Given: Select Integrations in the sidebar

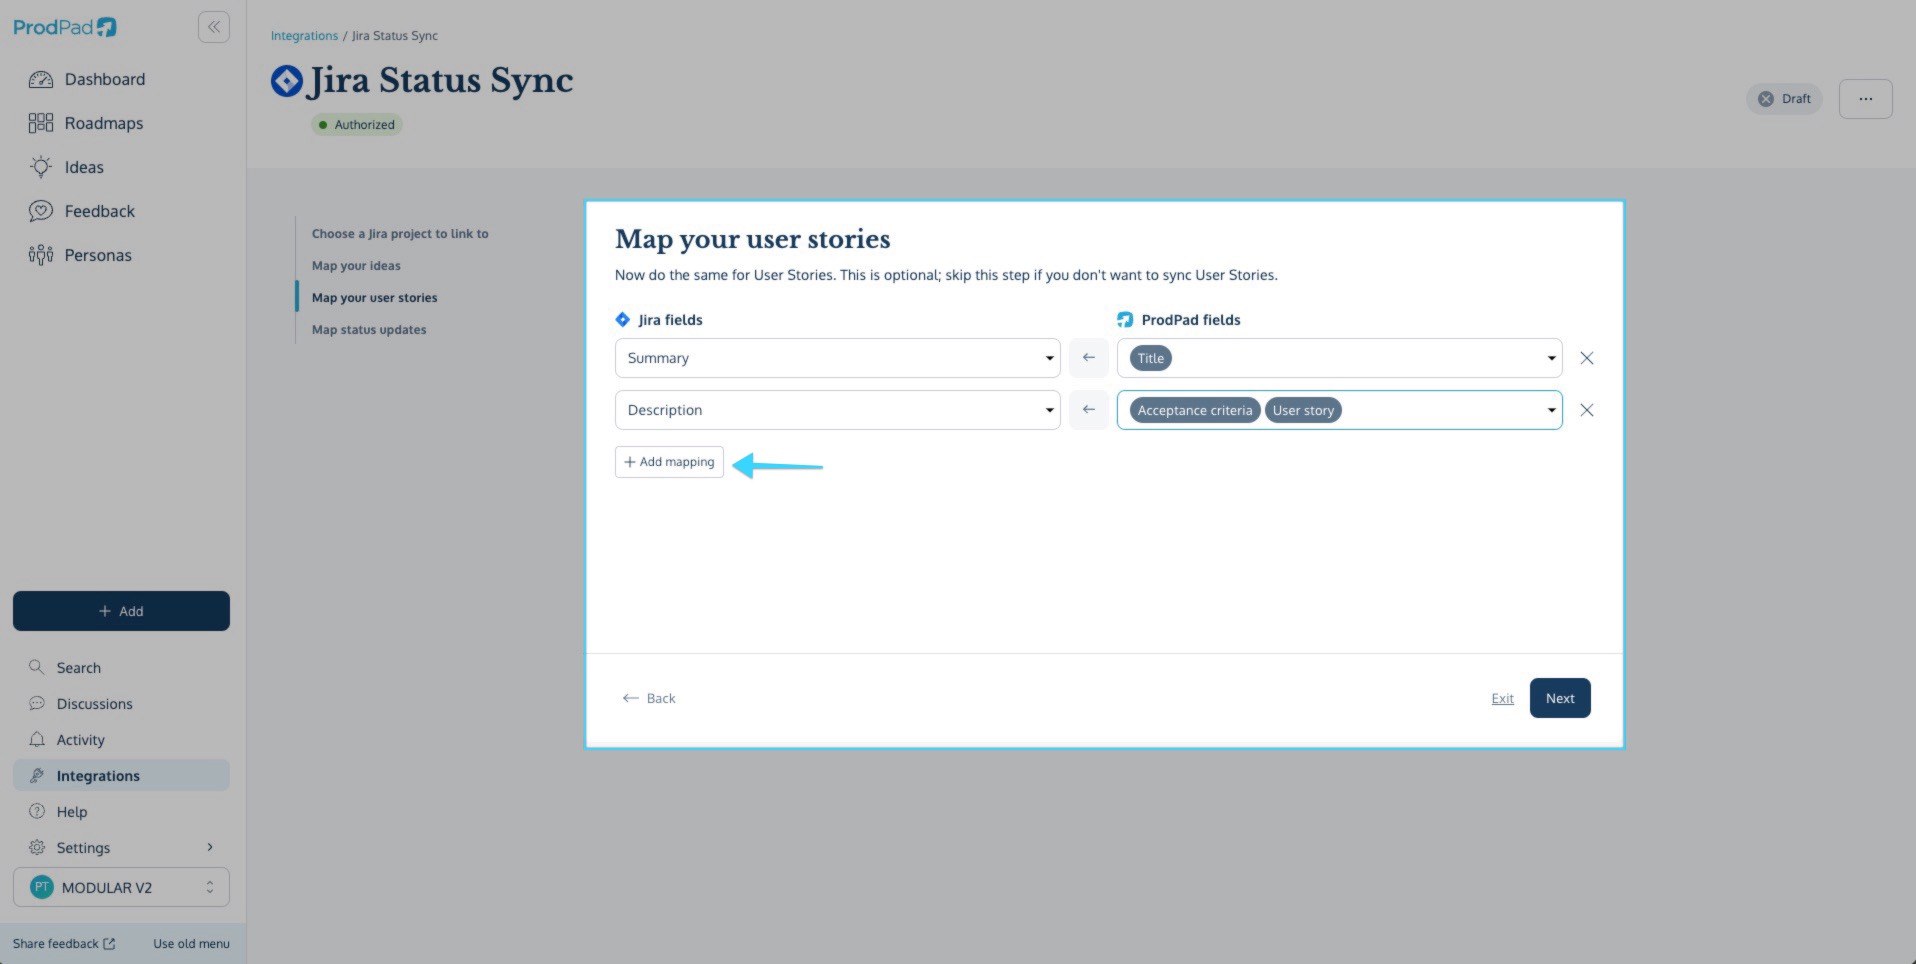Looking at the screenshot, I should click(x=121, y=775).
